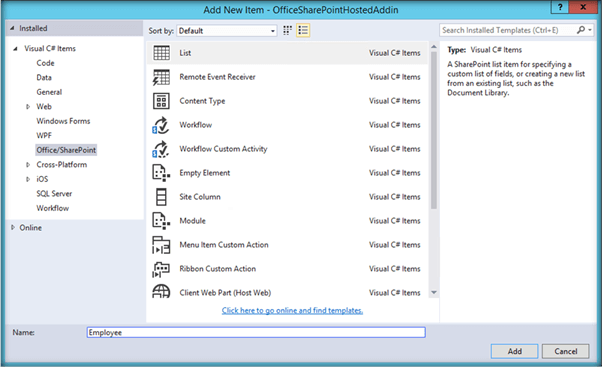Switch to small icons view
This screenshot has width=602, height=367.
(x=287, y=30)
